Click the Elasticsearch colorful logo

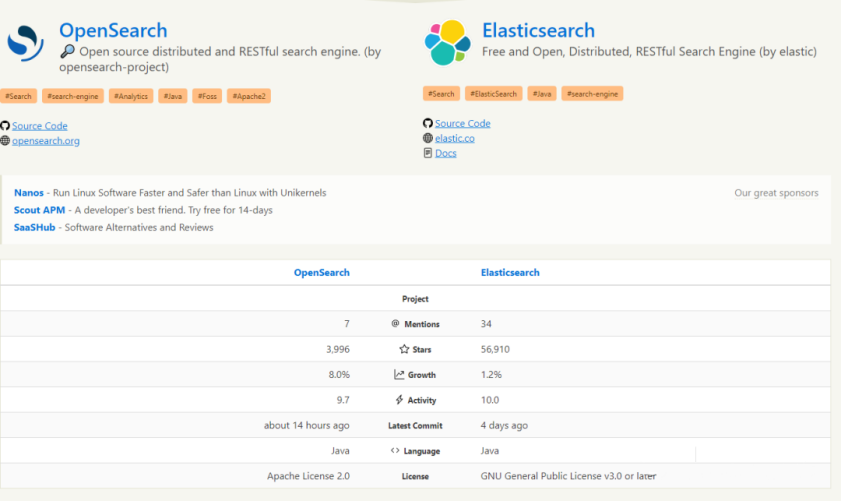tap(447, 42)
